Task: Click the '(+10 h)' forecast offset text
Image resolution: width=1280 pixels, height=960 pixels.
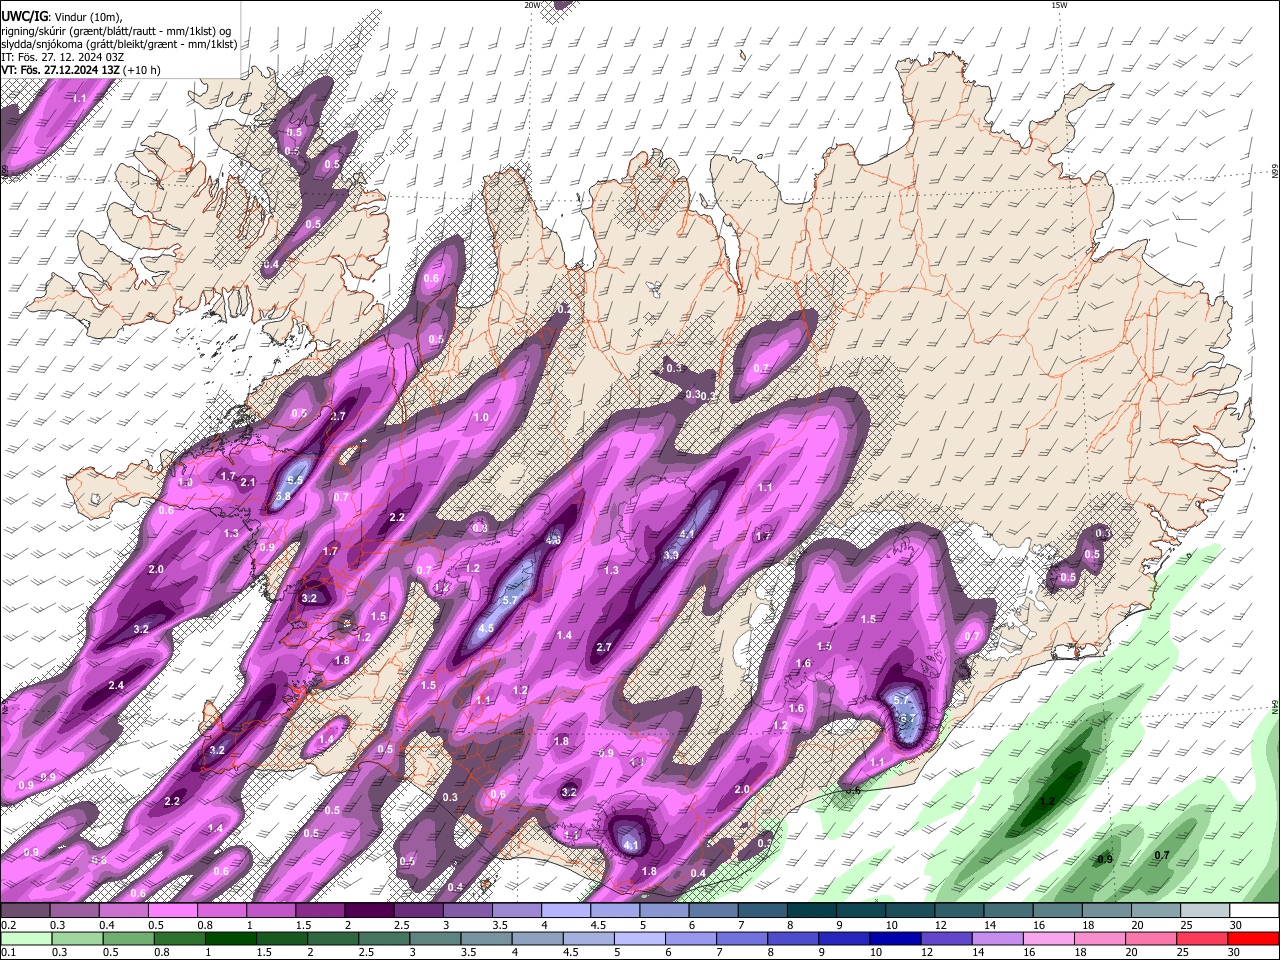Action: point(142,70)
